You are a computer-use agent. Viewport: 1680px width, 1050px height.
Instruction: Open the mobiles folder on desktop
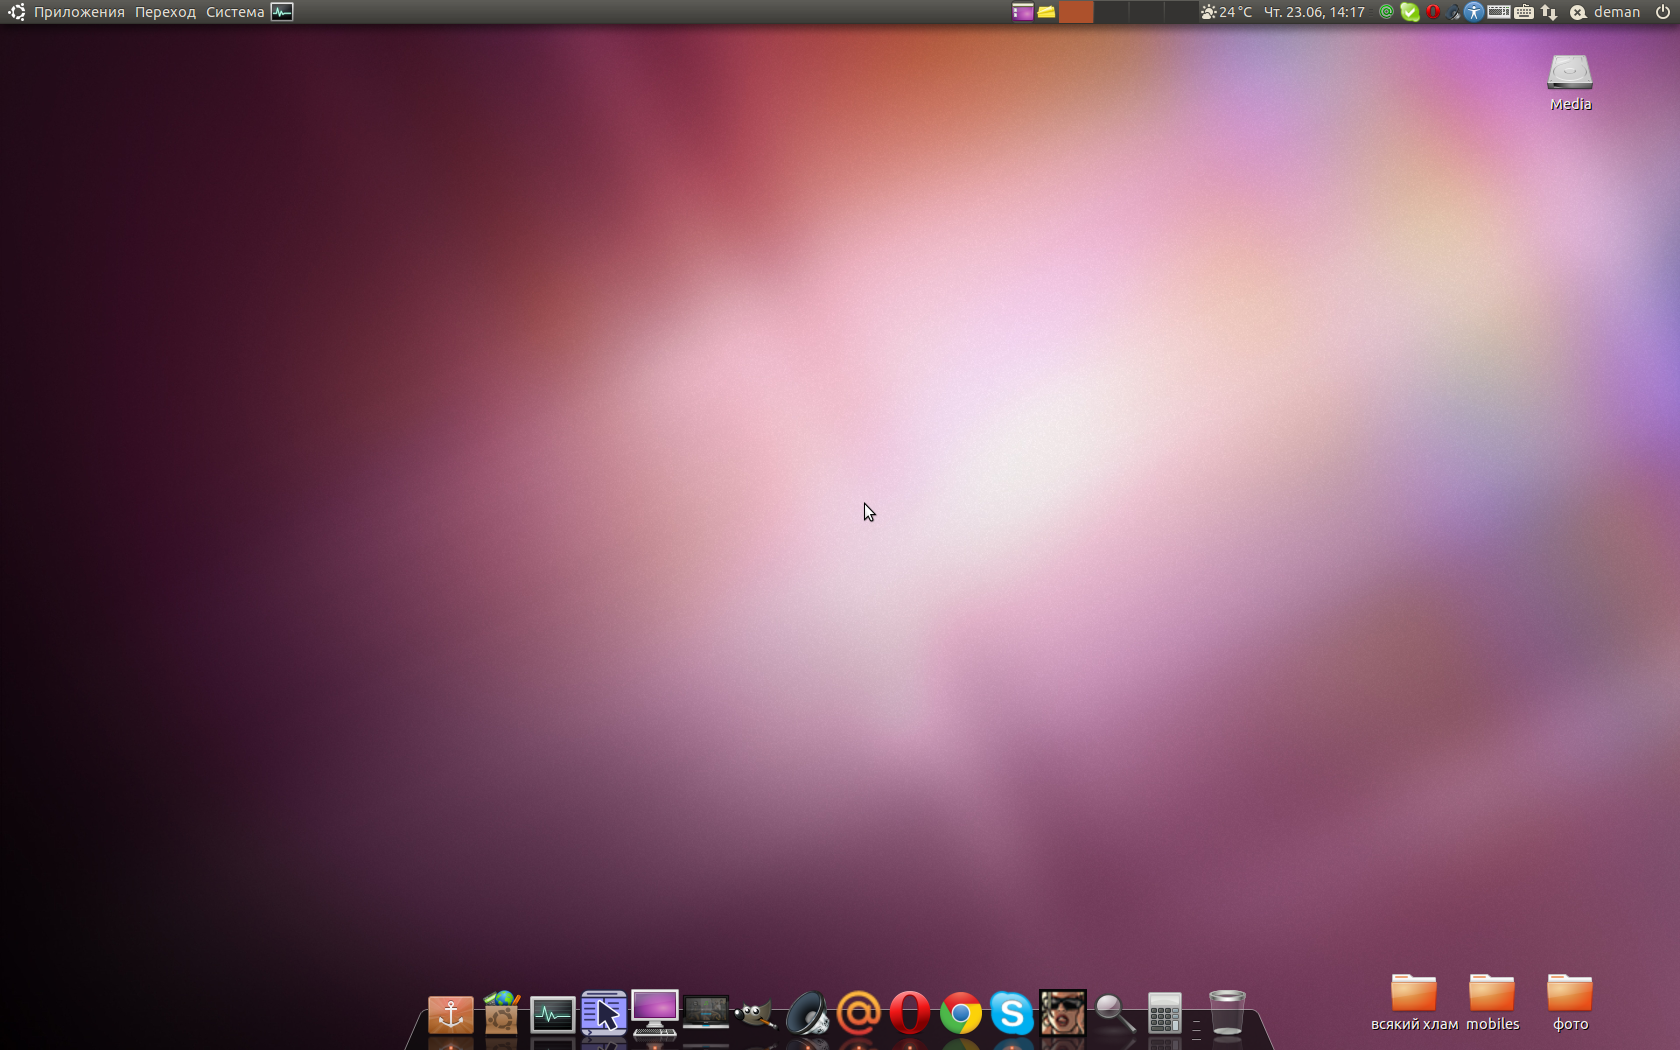pos(1492,1002)
